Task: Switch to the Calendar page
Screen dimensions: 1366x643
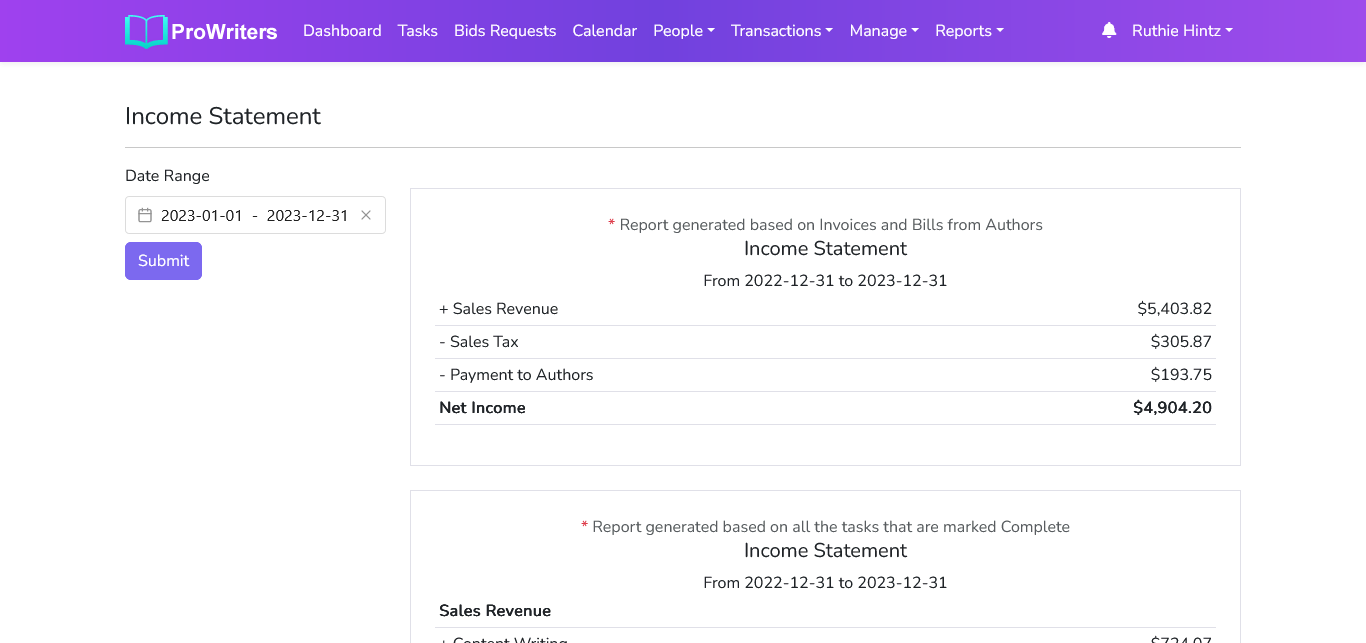Action: click(x=604, y=31)
